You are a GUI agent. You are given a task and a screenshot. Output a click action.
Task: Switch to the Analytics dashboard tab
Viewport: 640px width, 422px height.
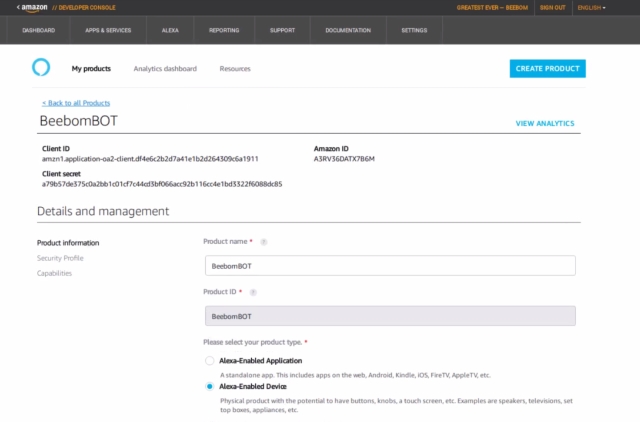tap(165, 69)
